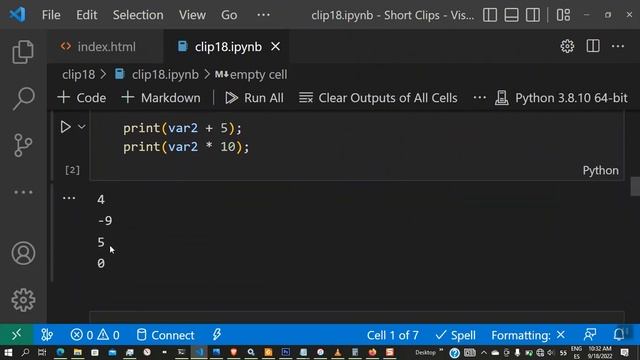The height and width of the screenshot is (360, 640).
Task: Click output value -9
Action: tap(105, 221)
